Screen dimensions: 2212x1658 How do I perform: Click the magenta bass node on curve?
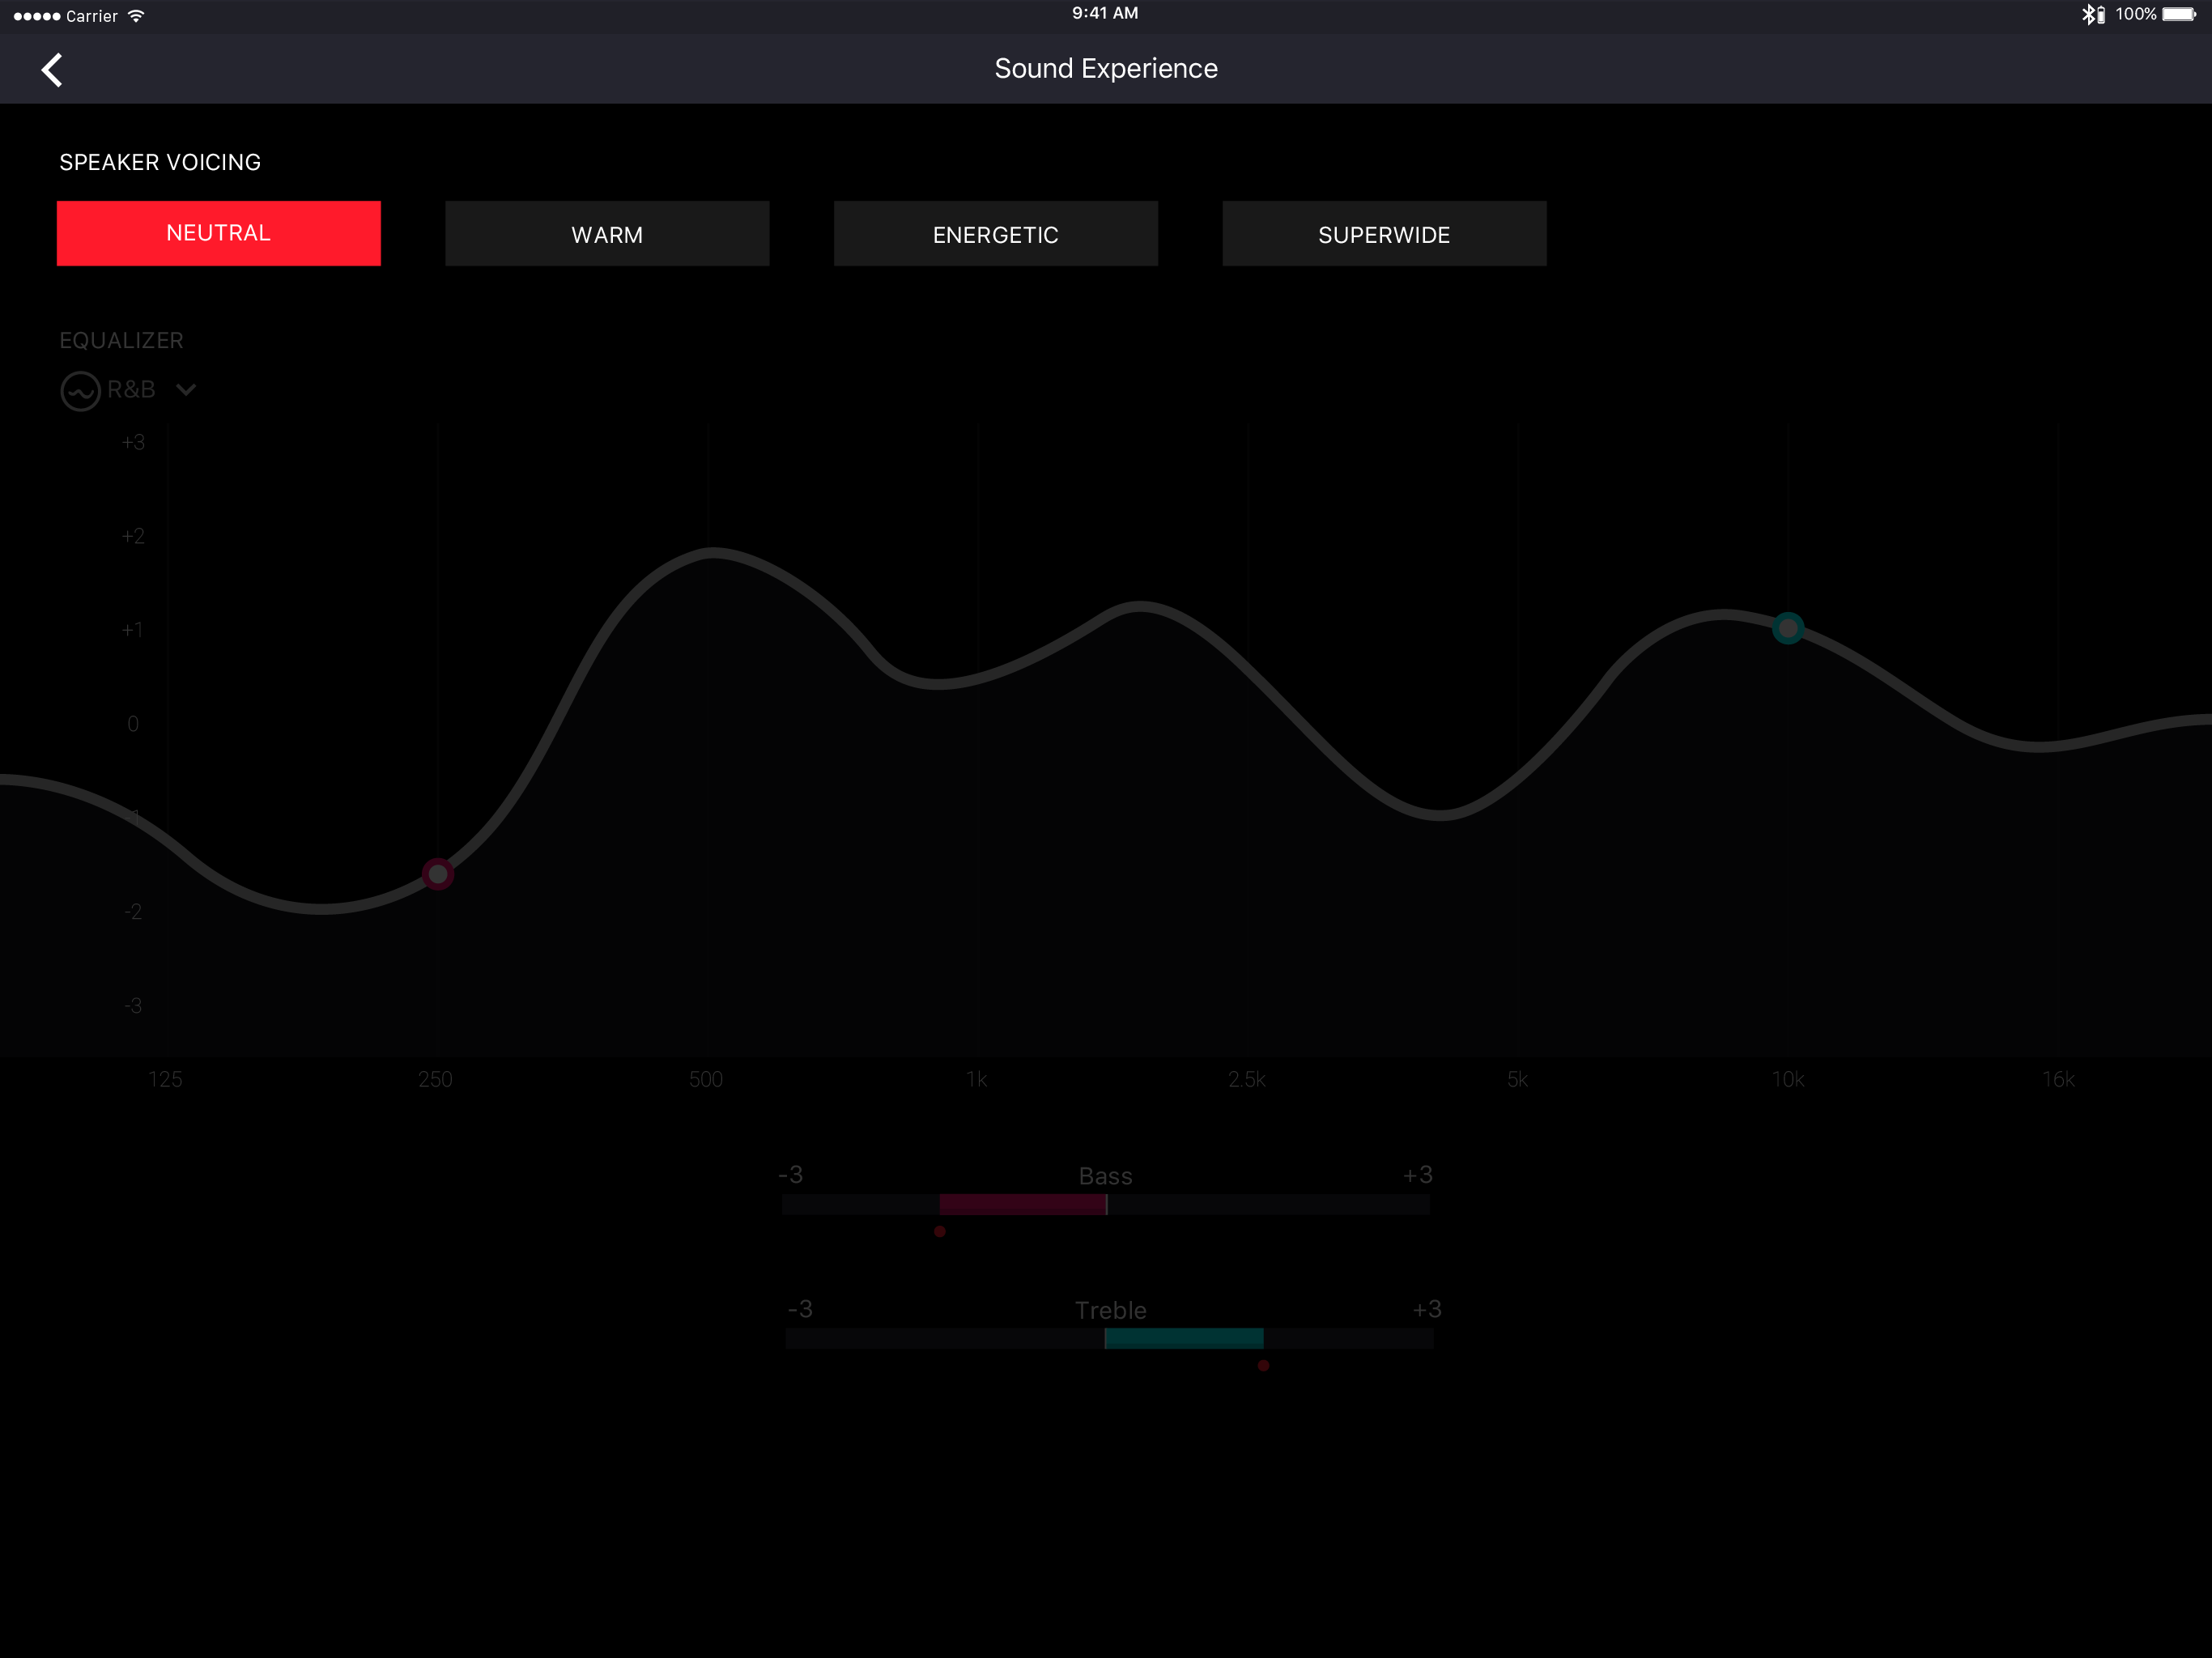pos(437,874)
